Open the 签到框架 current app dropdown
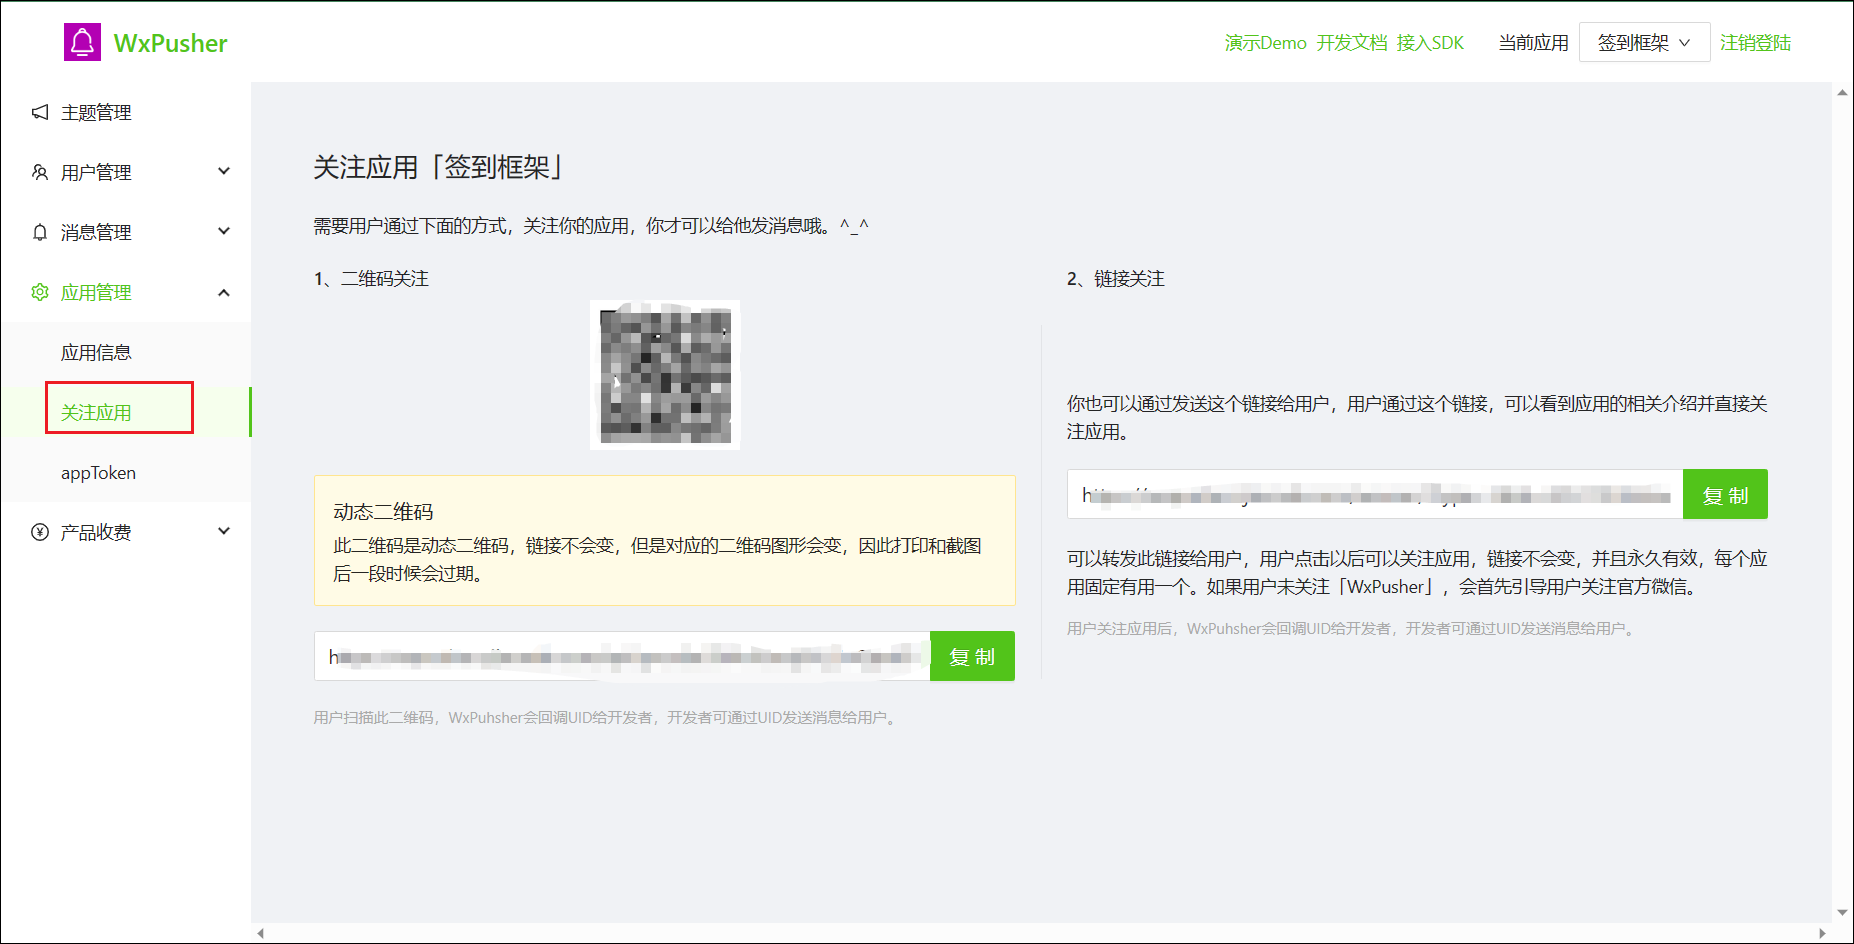Viewport: 1854px width, 944px height. (x=1643, y=42)
